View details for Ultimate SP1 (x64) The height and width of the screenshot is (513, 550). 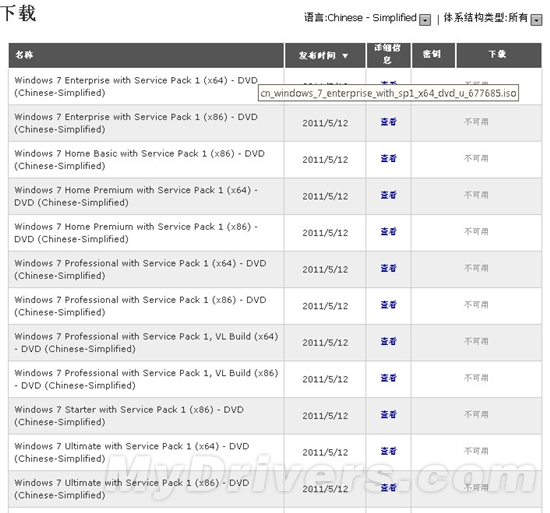coord(389,451)
